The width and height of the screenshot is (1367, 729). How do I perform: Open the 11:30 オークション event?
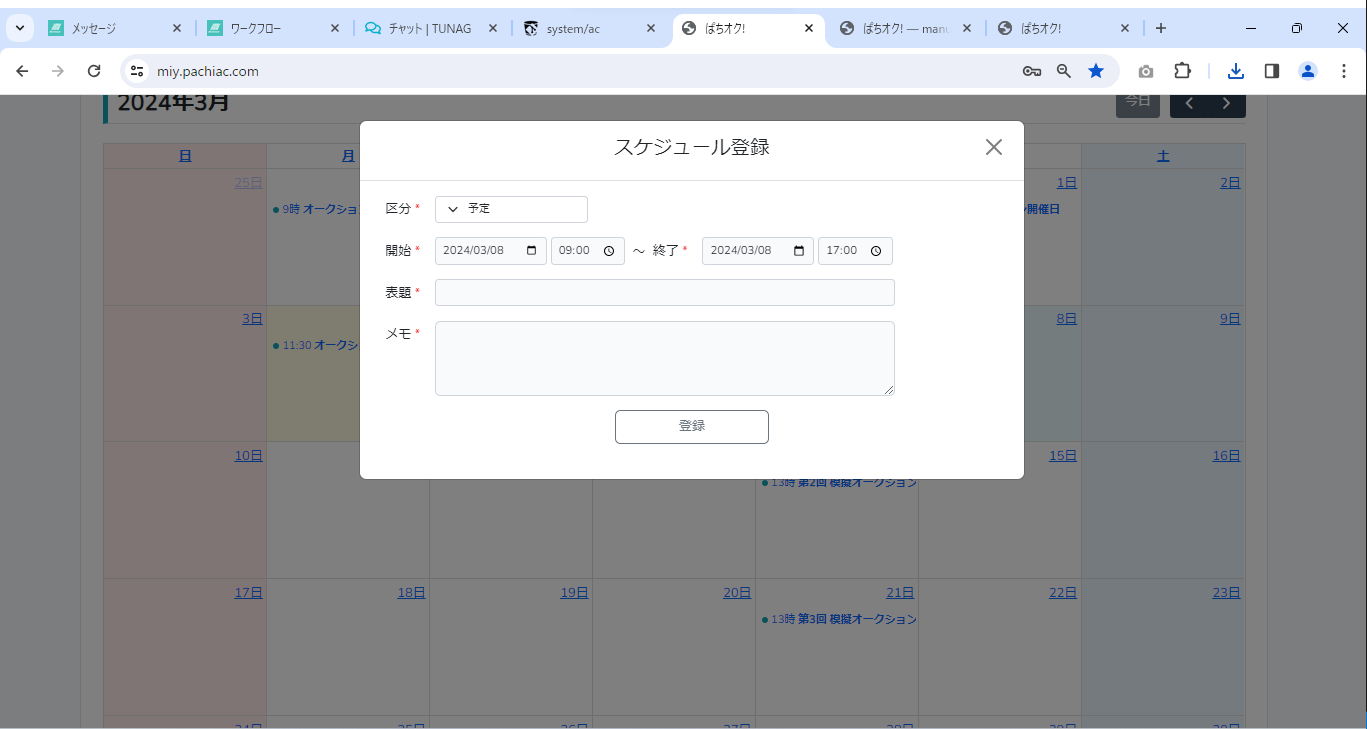click(315, 345)
